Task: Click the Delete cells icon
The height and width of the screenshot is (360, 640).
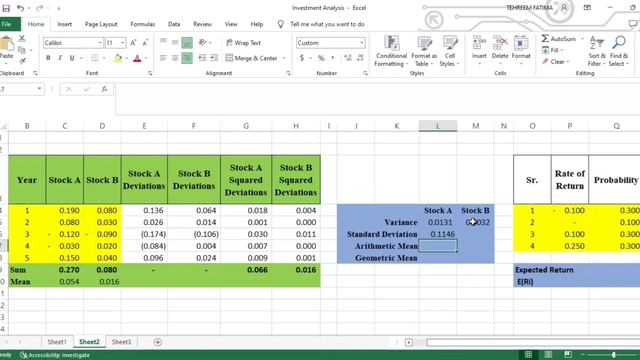Action: [500, 43]
